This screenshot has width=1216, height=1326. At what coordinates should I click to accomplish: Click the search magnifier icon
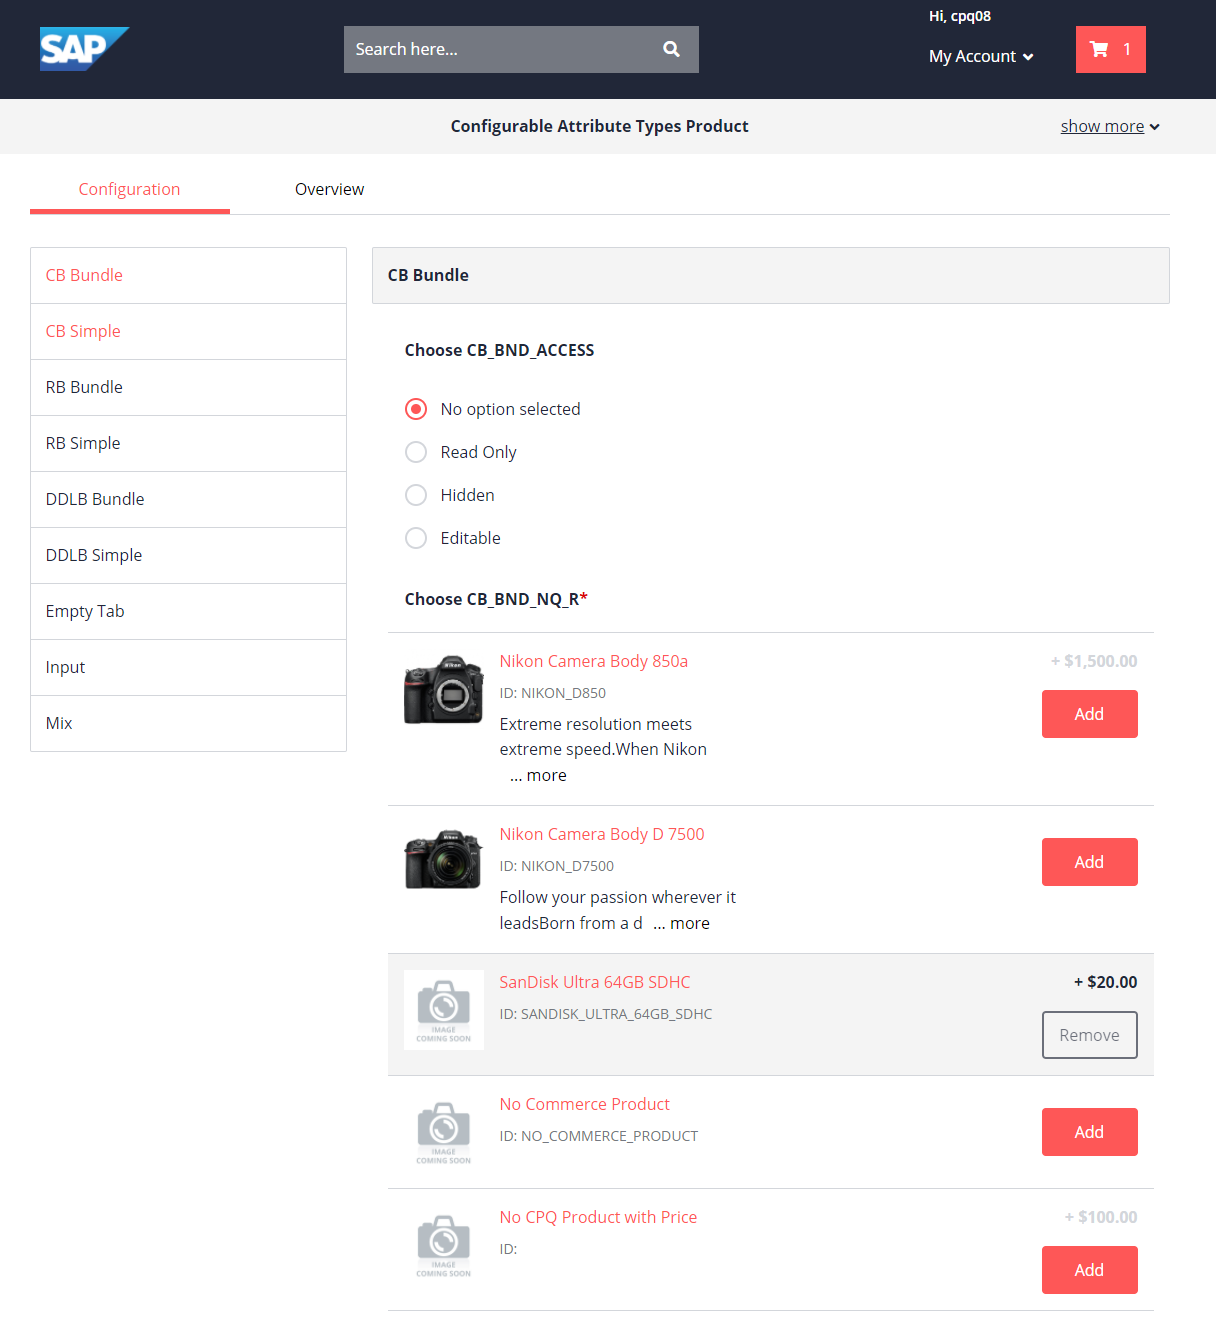671,48
